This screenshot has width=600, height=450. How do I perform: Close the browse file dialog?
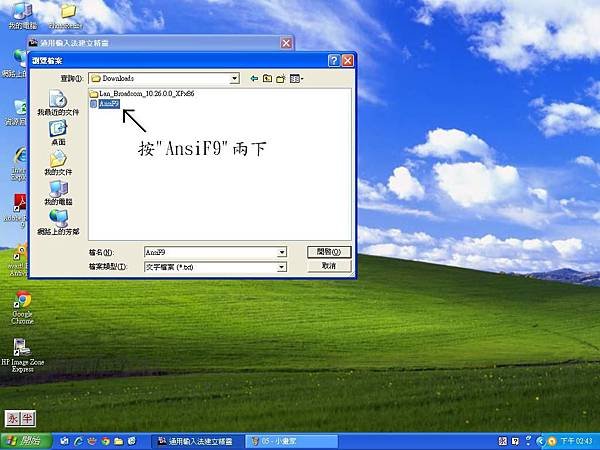tap(347, 60)
